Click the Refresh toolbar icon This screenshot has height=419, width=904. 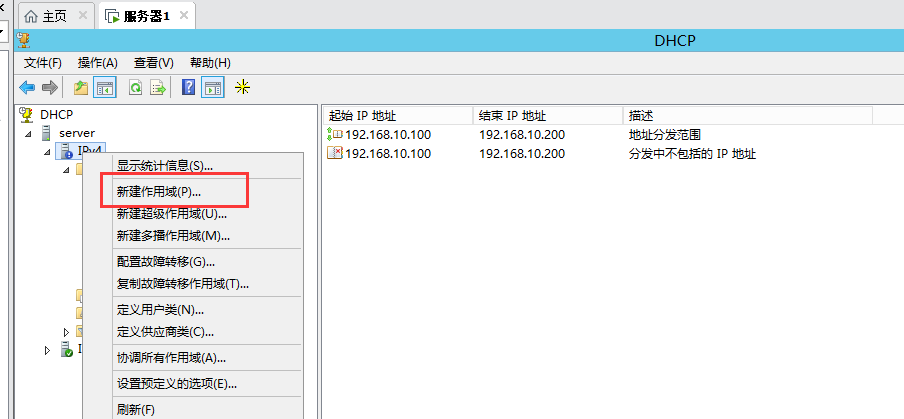pyautogui.click(x=135, y=88)
